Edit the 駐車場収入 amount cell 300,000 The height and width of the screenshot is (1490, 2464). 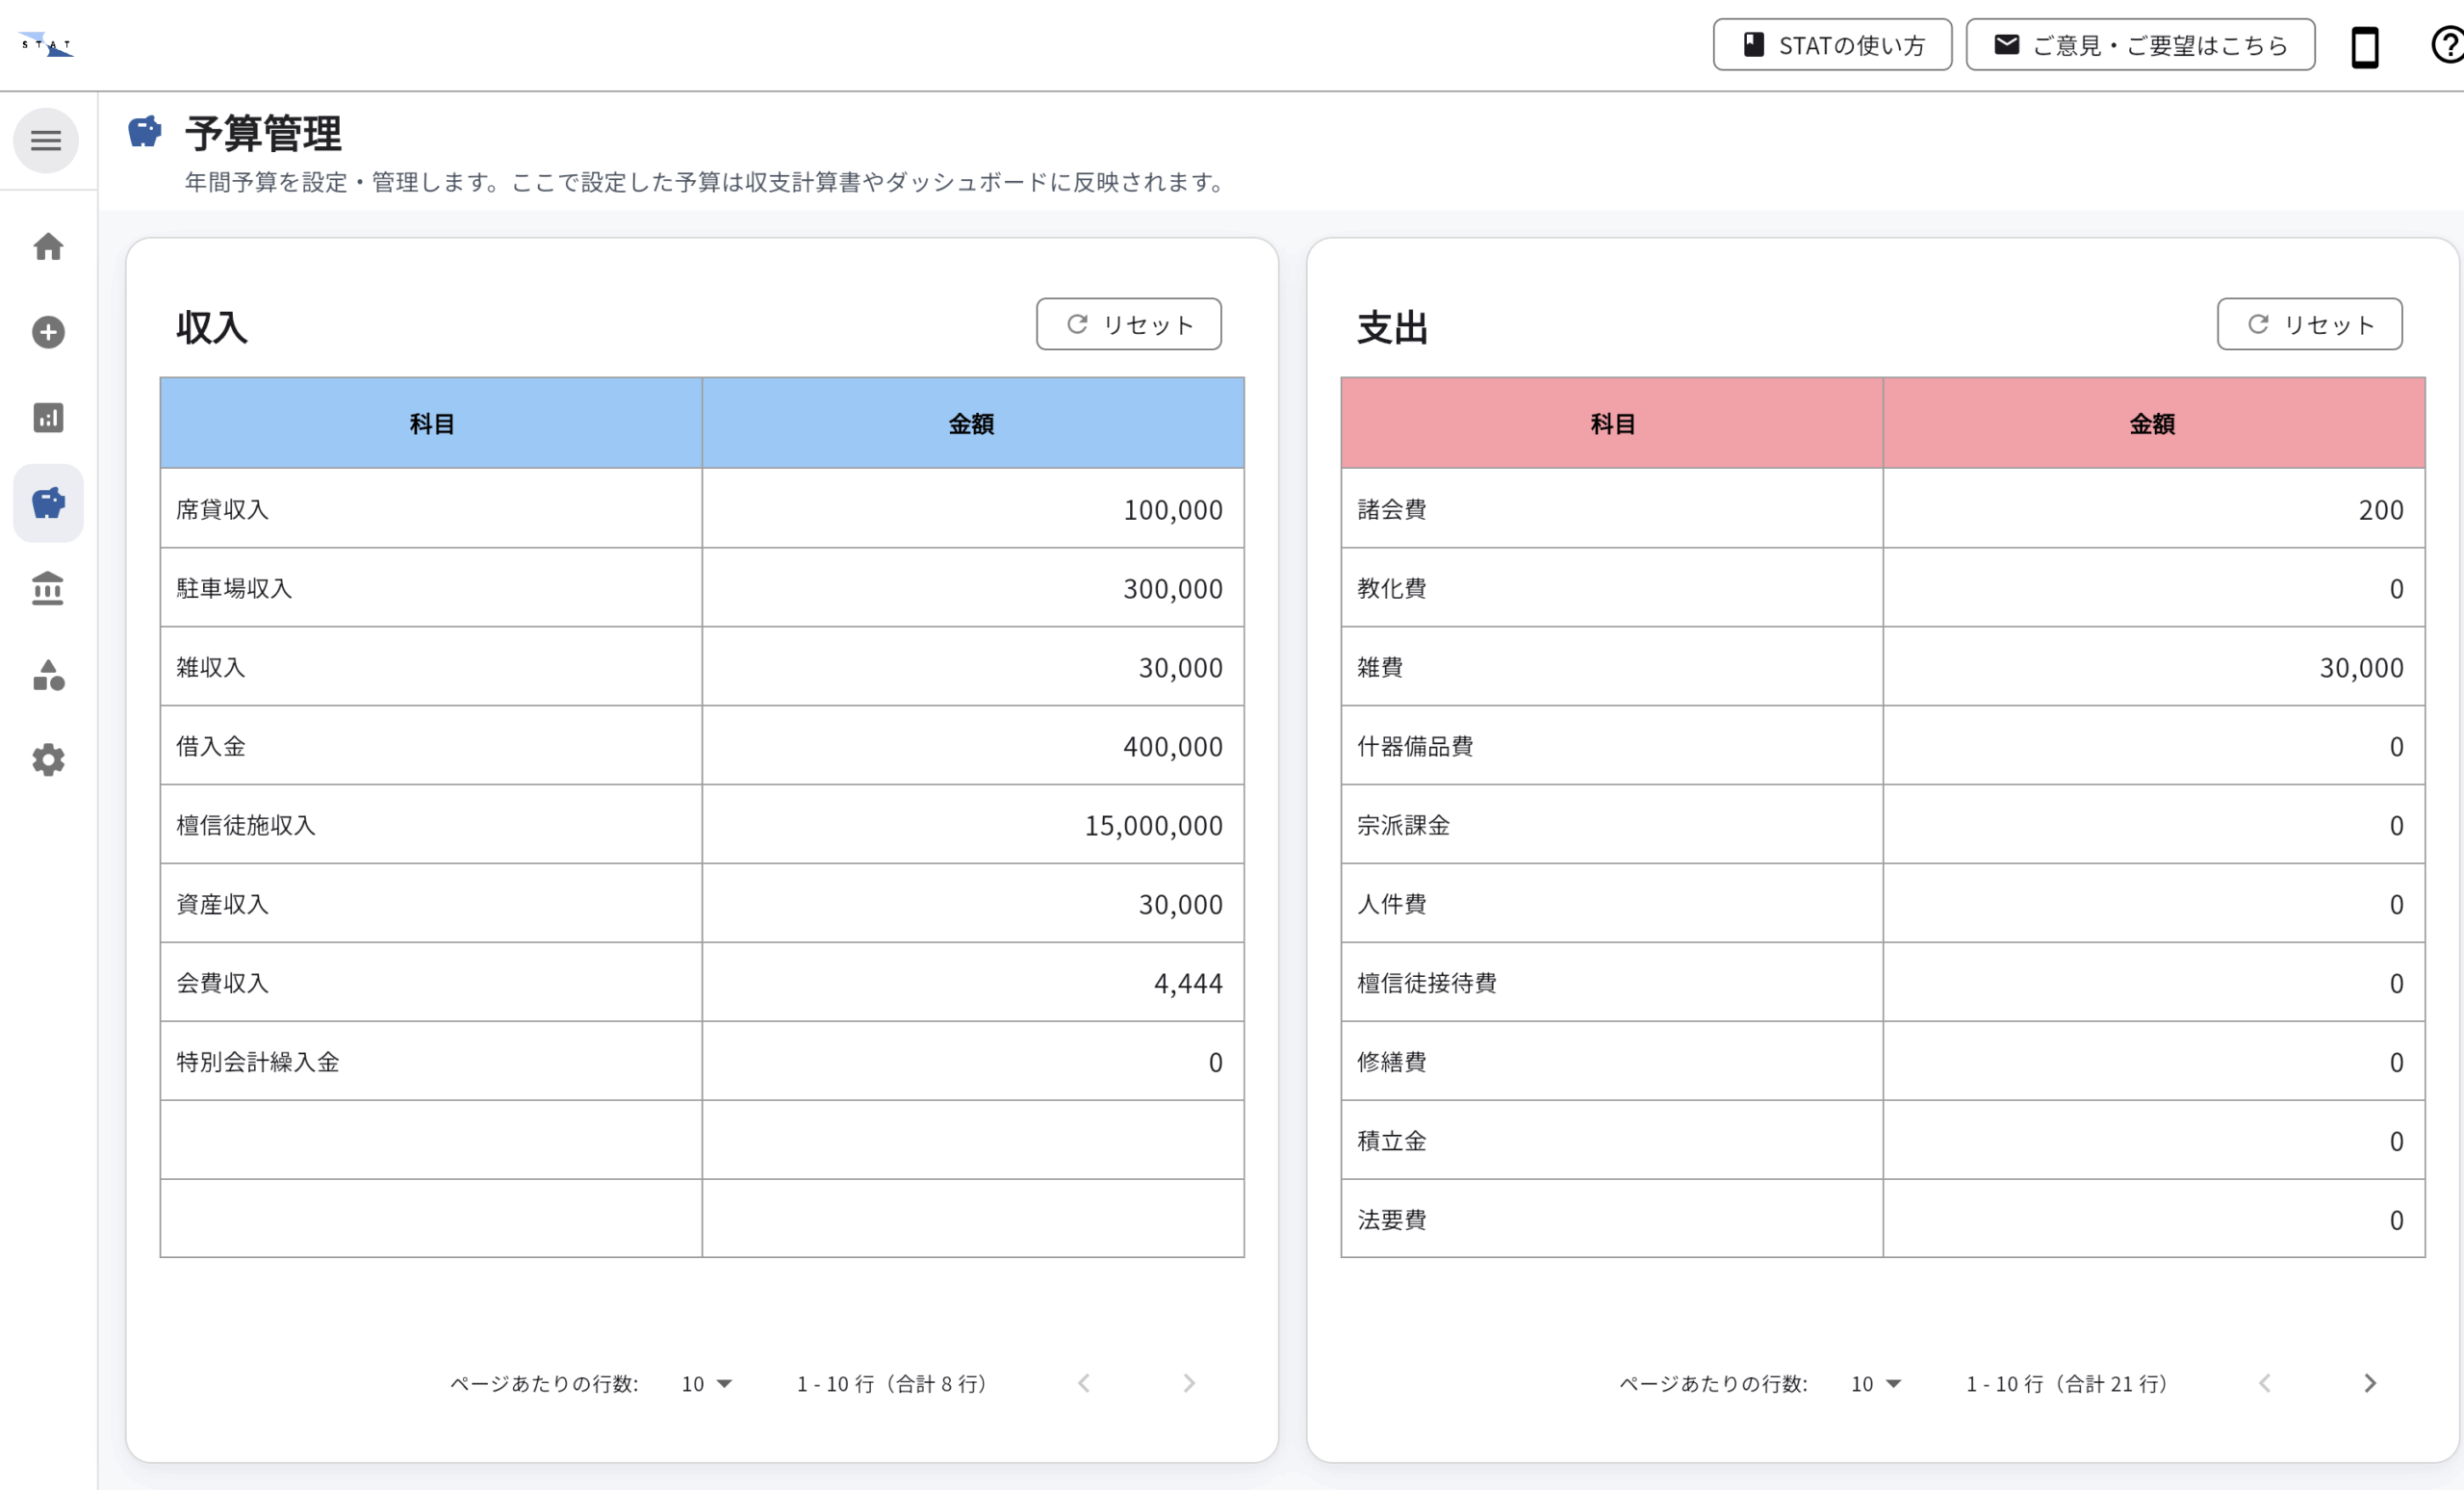click(x=972, y=588)
